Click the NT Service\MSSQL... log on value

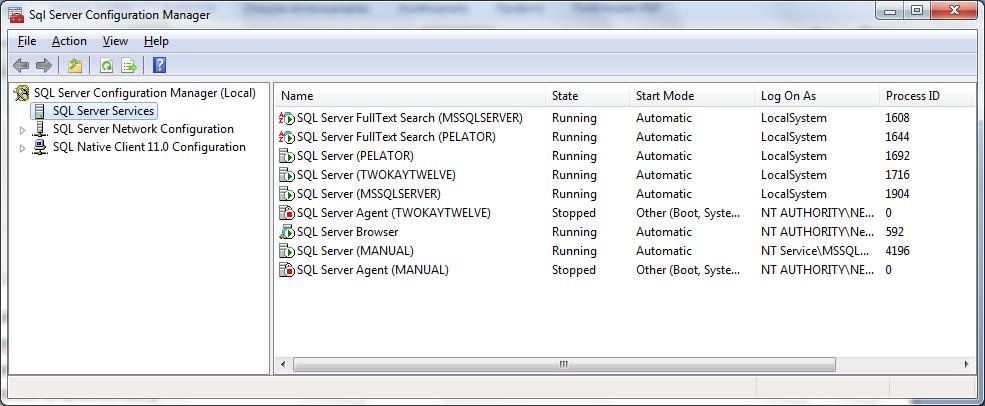[816, 251]
